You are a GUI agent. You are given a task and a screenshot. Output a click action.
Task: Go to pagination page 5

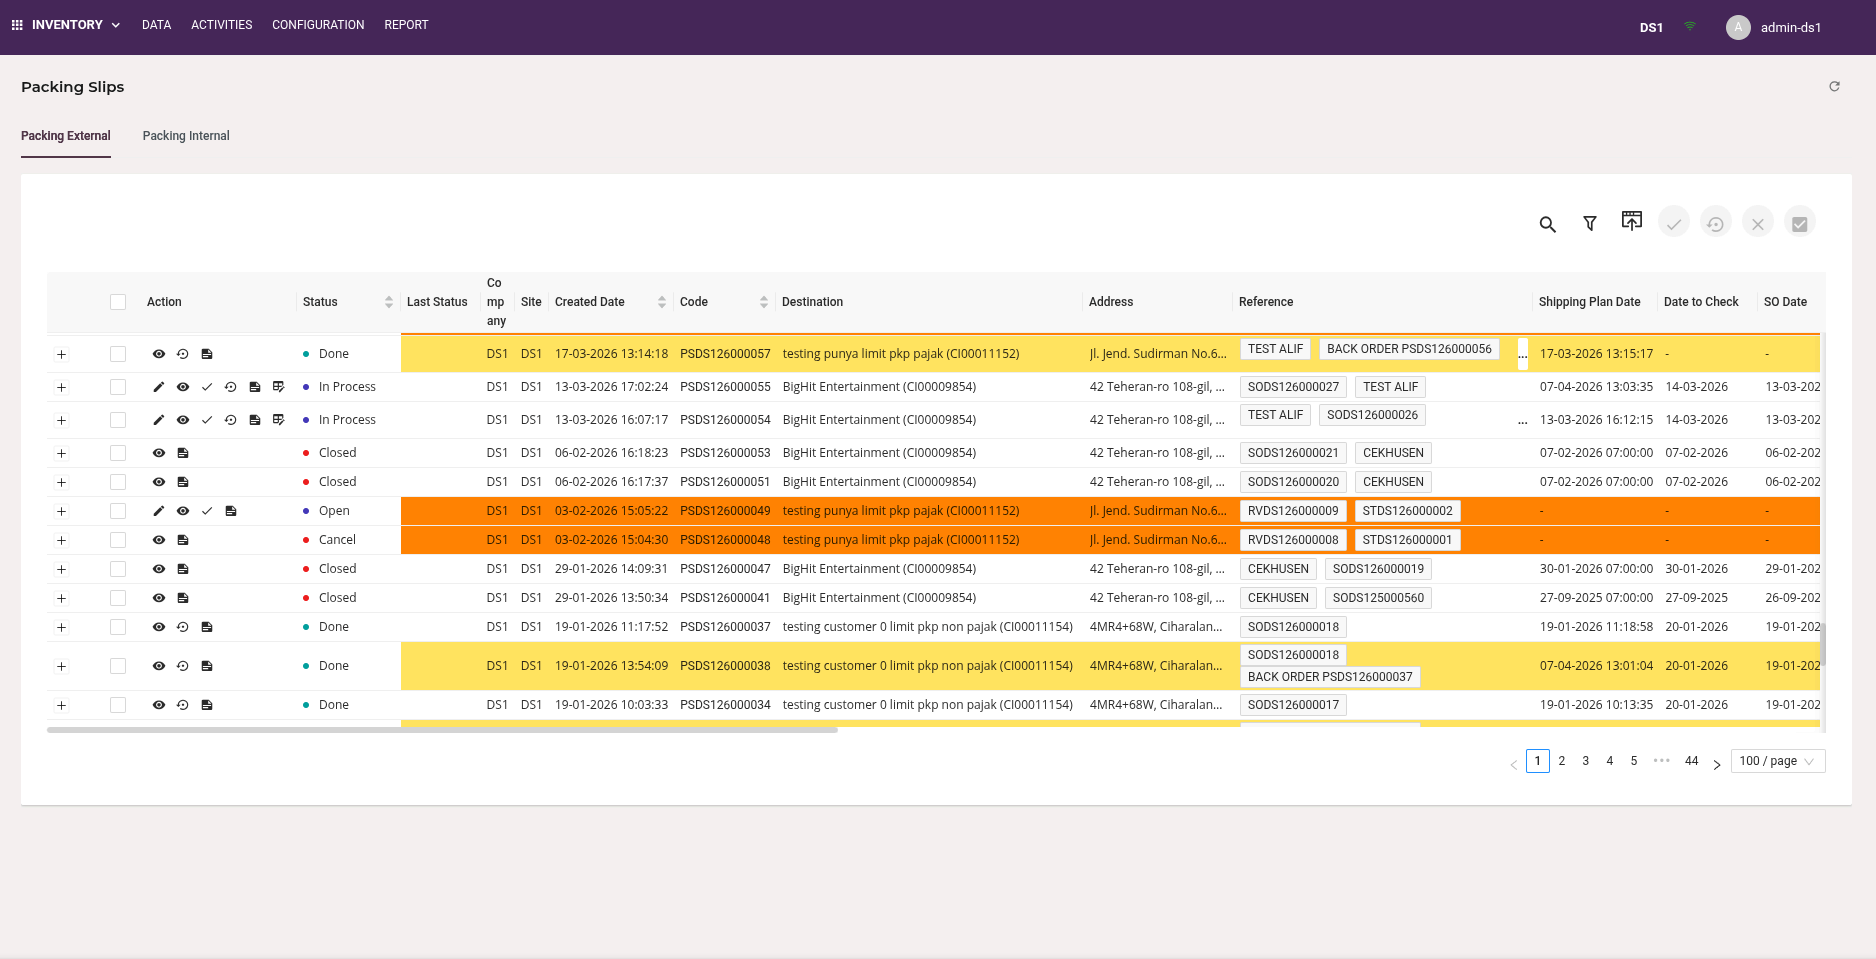pyautogui.click(x=1634, y=761)
